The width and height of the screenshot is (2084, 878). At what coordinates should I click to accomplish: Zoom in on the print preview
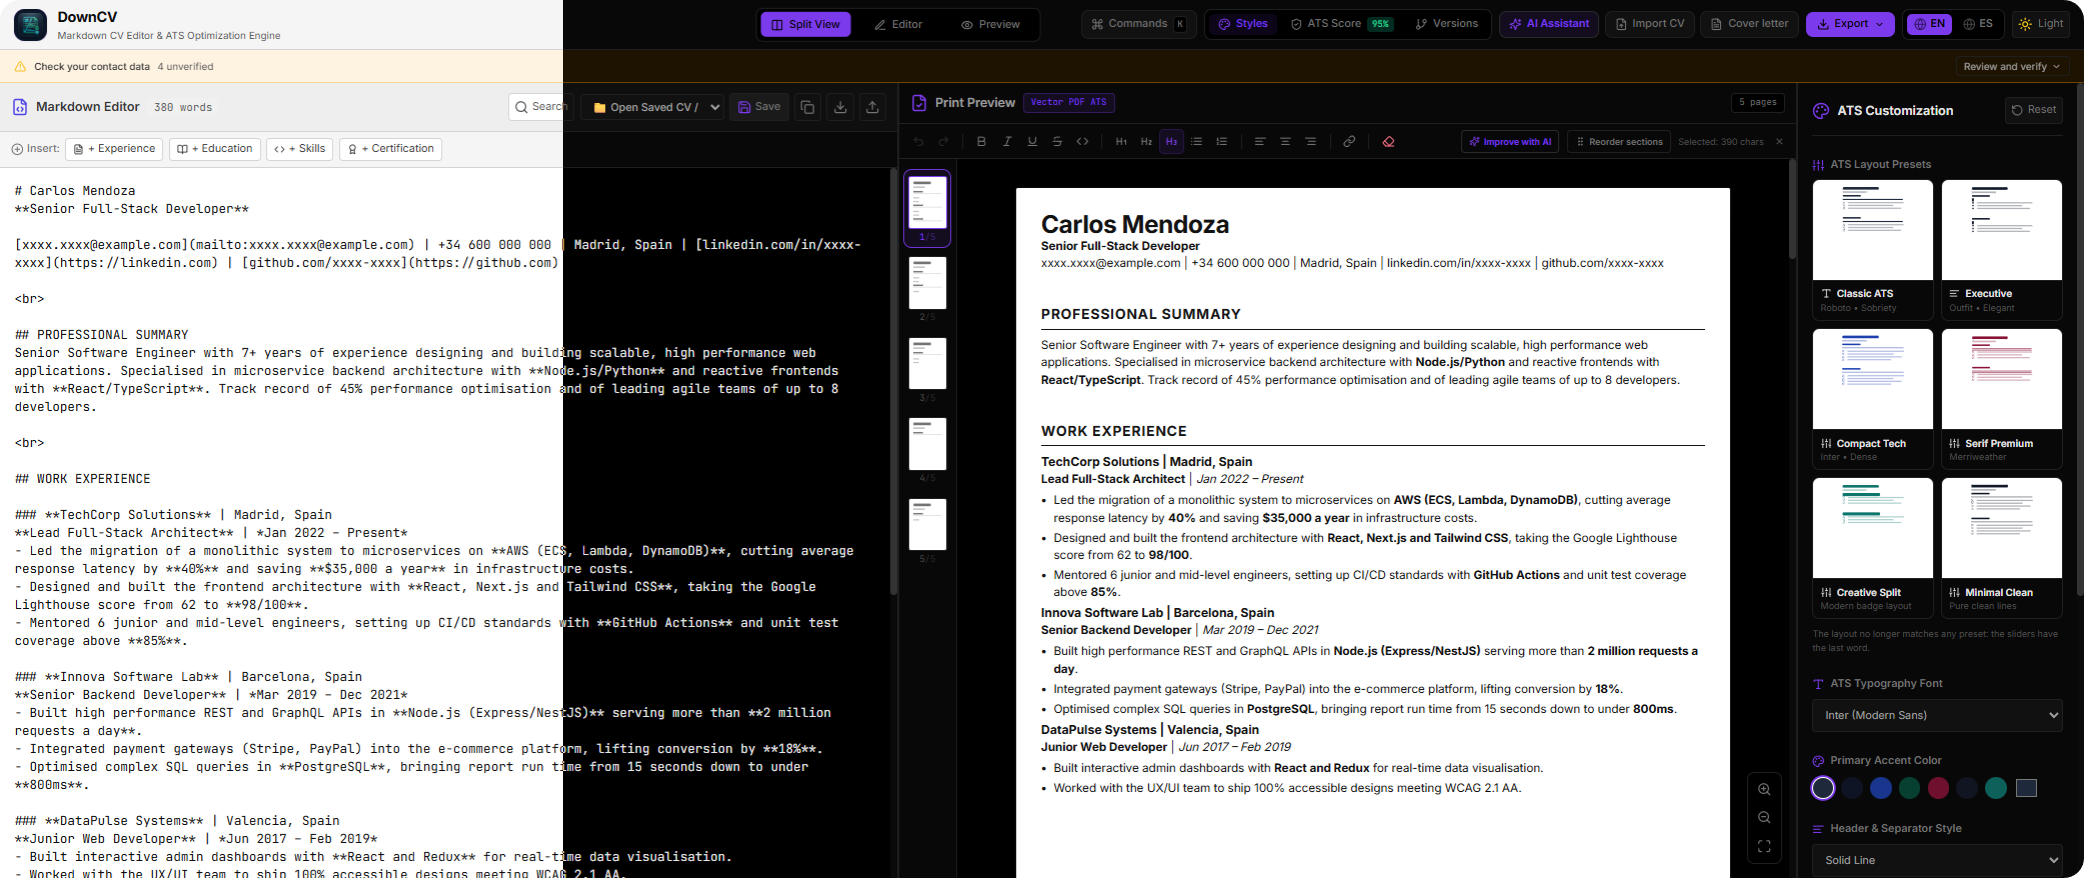pos(1764,789)
